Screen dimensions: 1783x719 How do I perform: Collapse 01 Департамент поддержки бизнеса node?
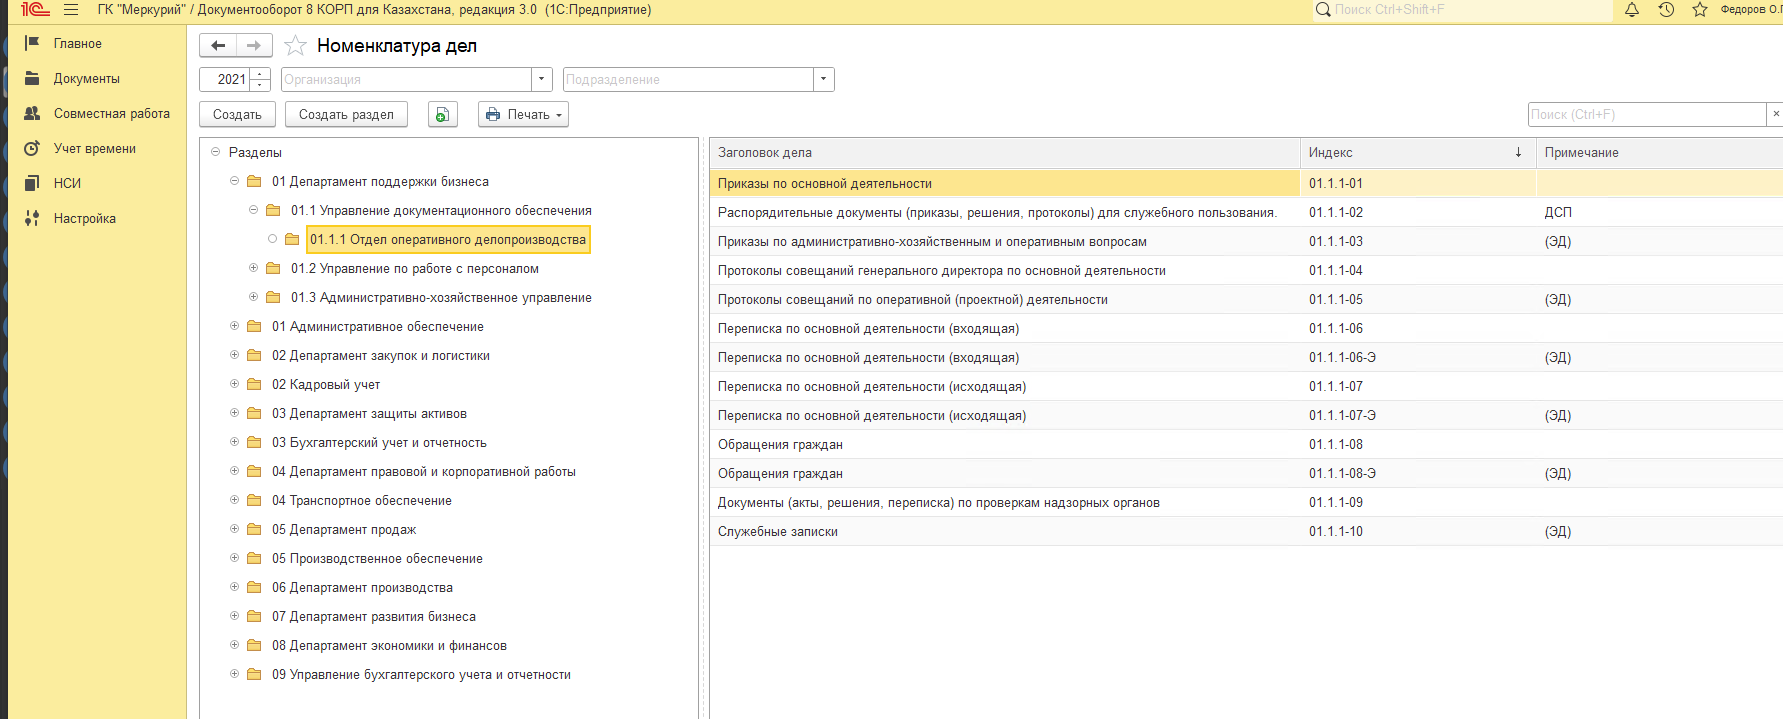[x=234, y=181]
